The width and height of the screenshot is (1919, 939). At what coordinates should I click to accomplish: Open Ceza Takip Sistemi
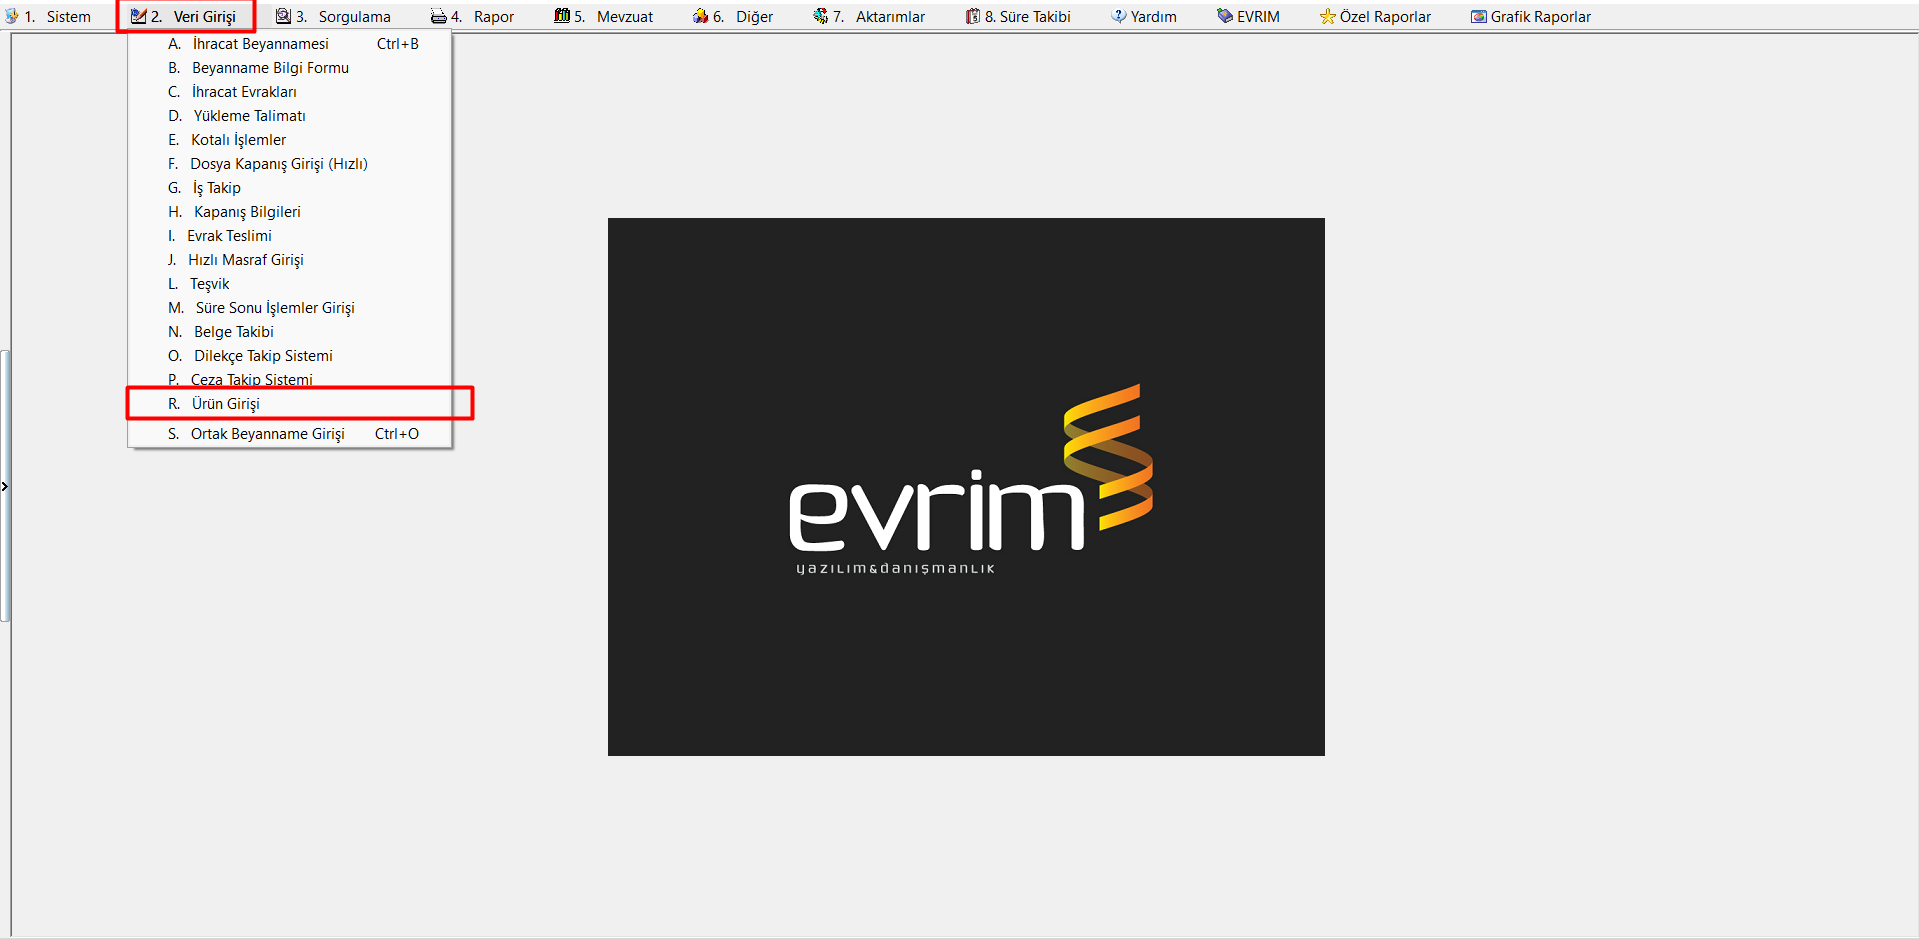tap(290, 379)
